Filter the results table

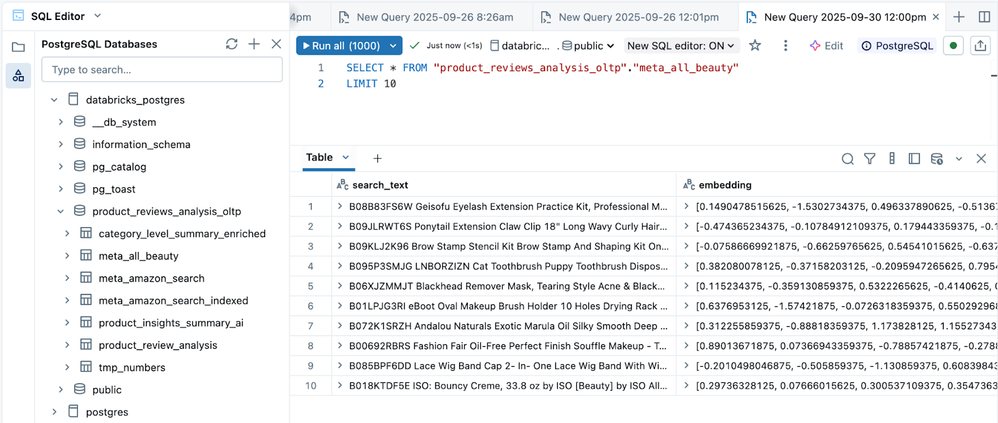tap(870, 159)
